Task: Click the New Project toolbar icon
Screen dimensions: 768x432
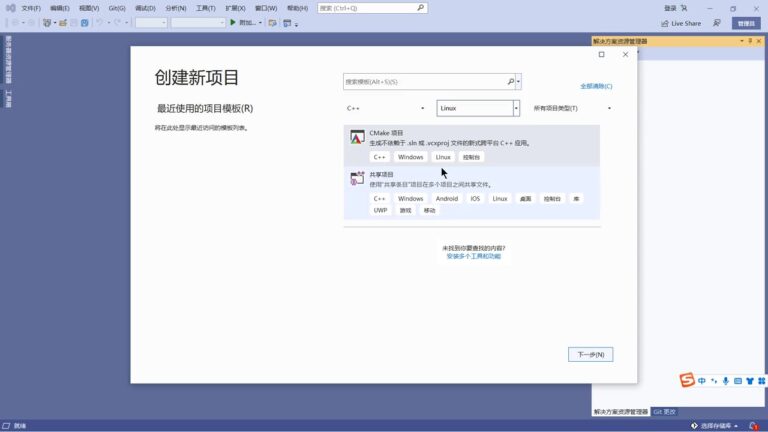Action: click(x=47, y=23)
